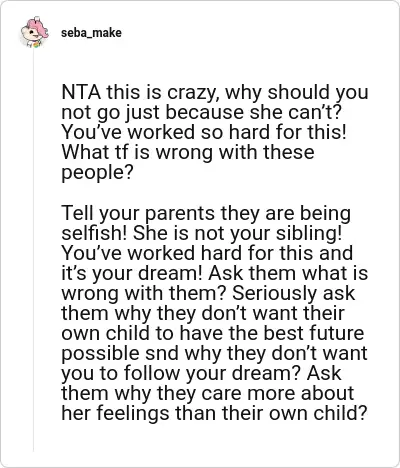Click the line 'wrong with them? Seriously ask'
The width and height of the screenshot is (400, 468).
click(x=208, y=293)
